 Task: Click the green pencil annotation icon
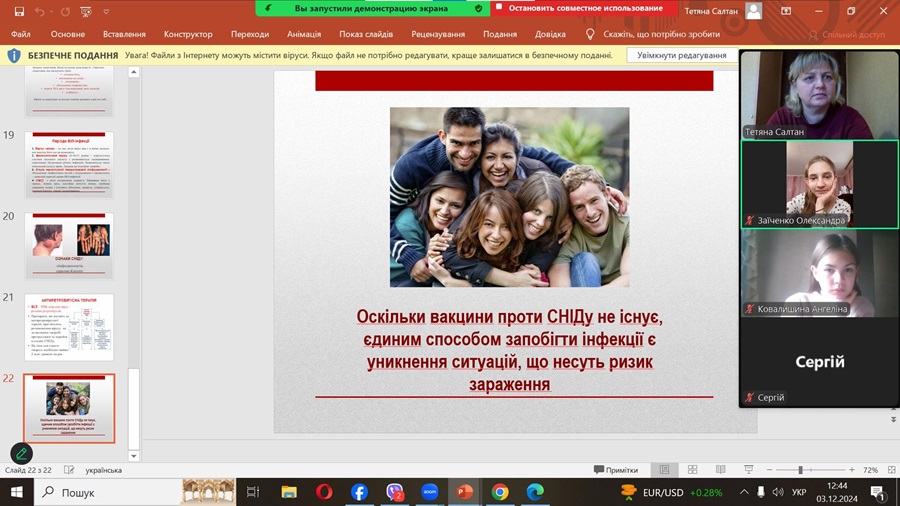click(22, 454)
